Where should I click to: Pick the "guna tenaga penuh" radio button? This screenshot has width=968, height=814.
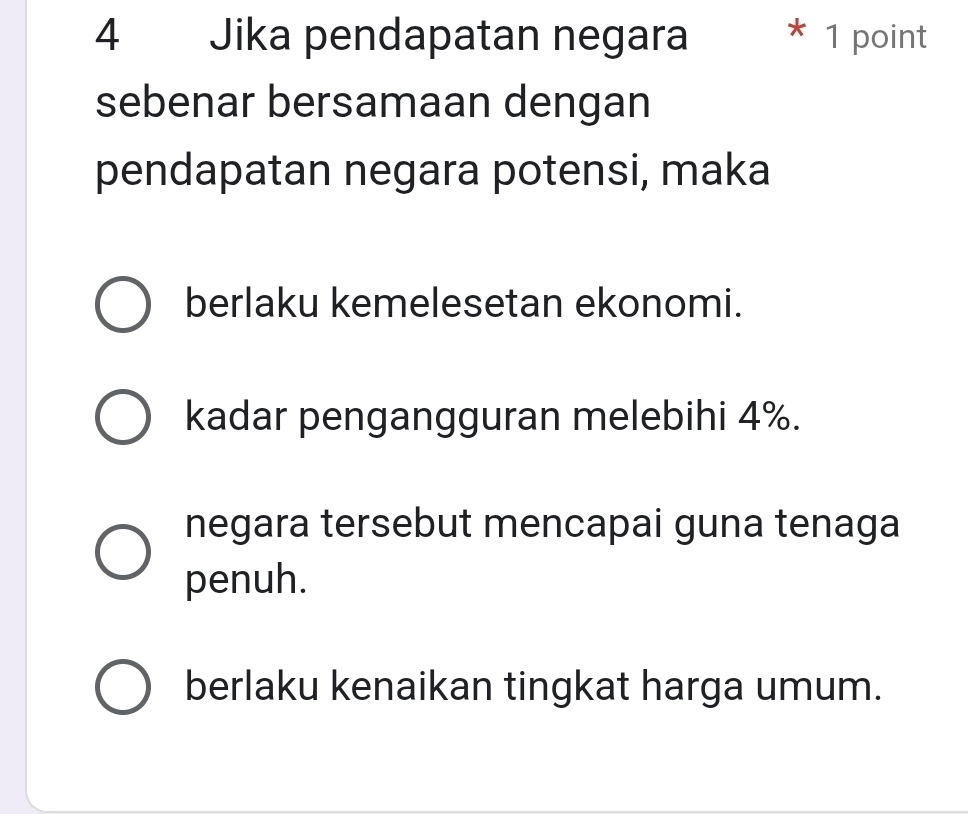pyautogui.click(x=125, y=551)
